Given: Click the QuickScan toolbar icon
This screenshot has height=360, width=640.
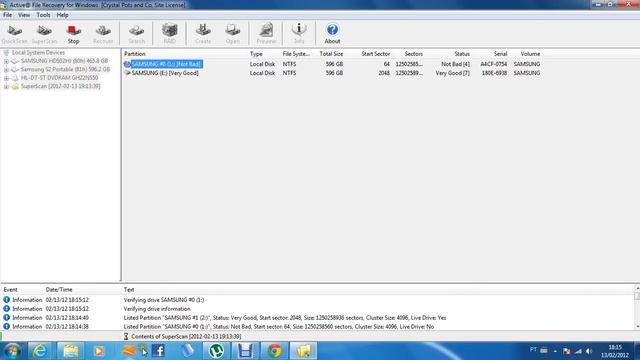Looking at the screenshot, I should [15, 34].
